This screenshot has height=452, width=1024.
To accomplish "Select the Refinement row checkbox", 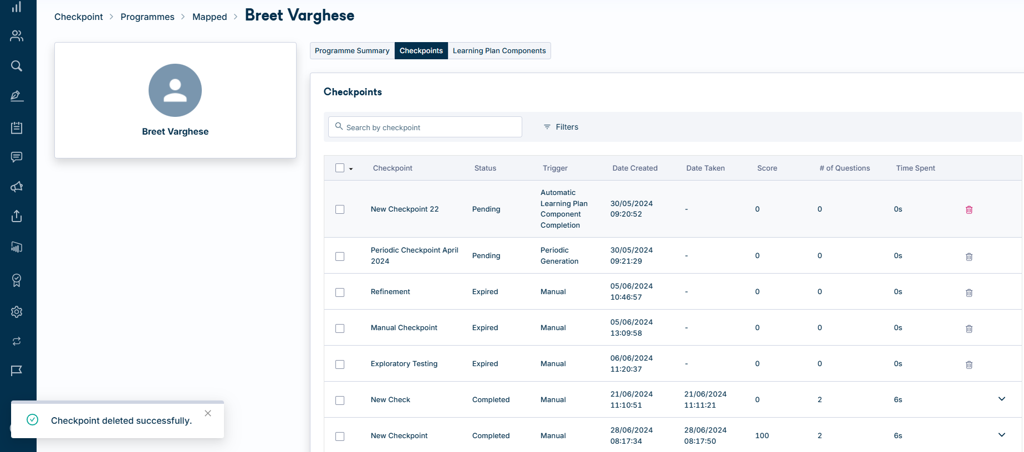I will point(340,293).
